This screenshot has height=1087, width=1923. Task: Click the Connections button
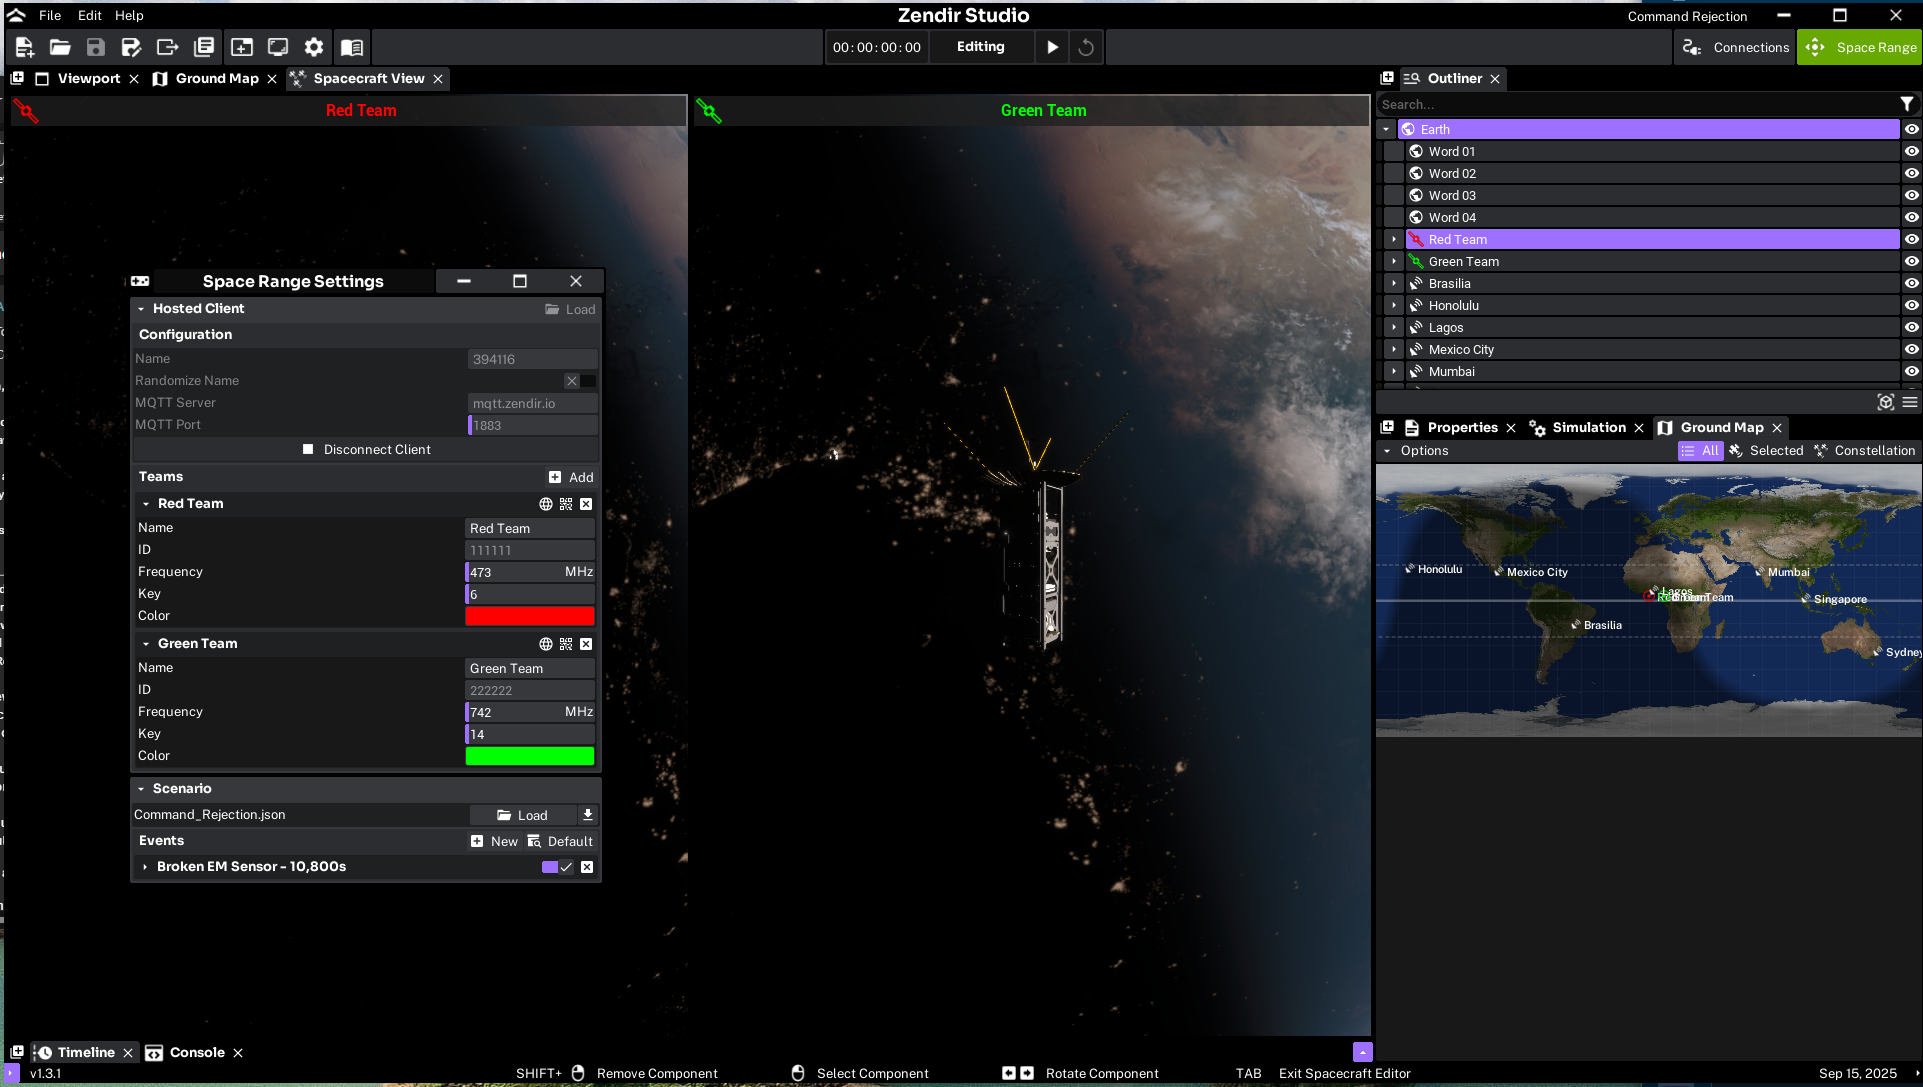pos(1735,47)
